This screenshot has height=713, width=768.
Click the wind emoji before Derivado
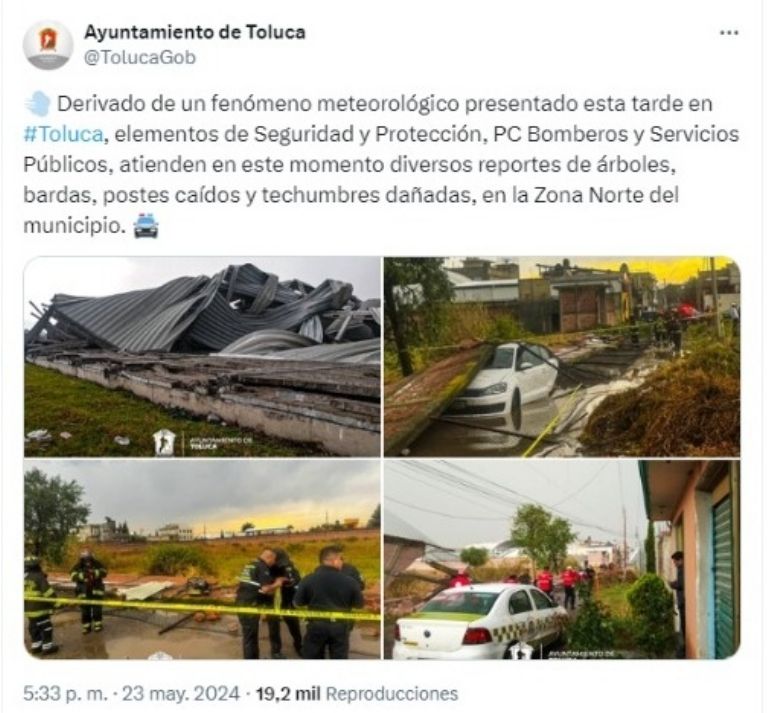coord(38,103)
